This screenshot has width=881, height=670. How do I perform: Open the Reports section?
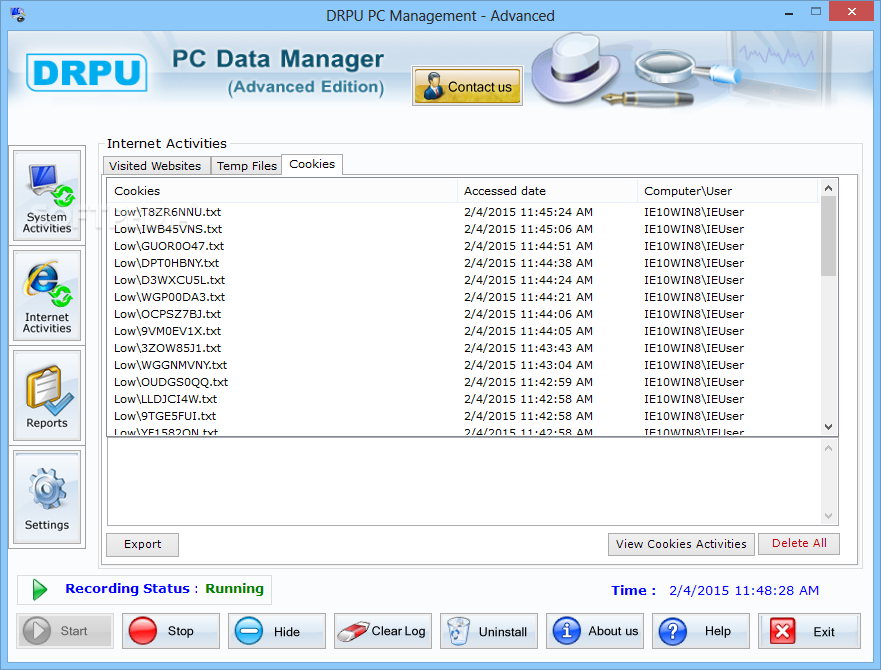click(x=47, y=396)
